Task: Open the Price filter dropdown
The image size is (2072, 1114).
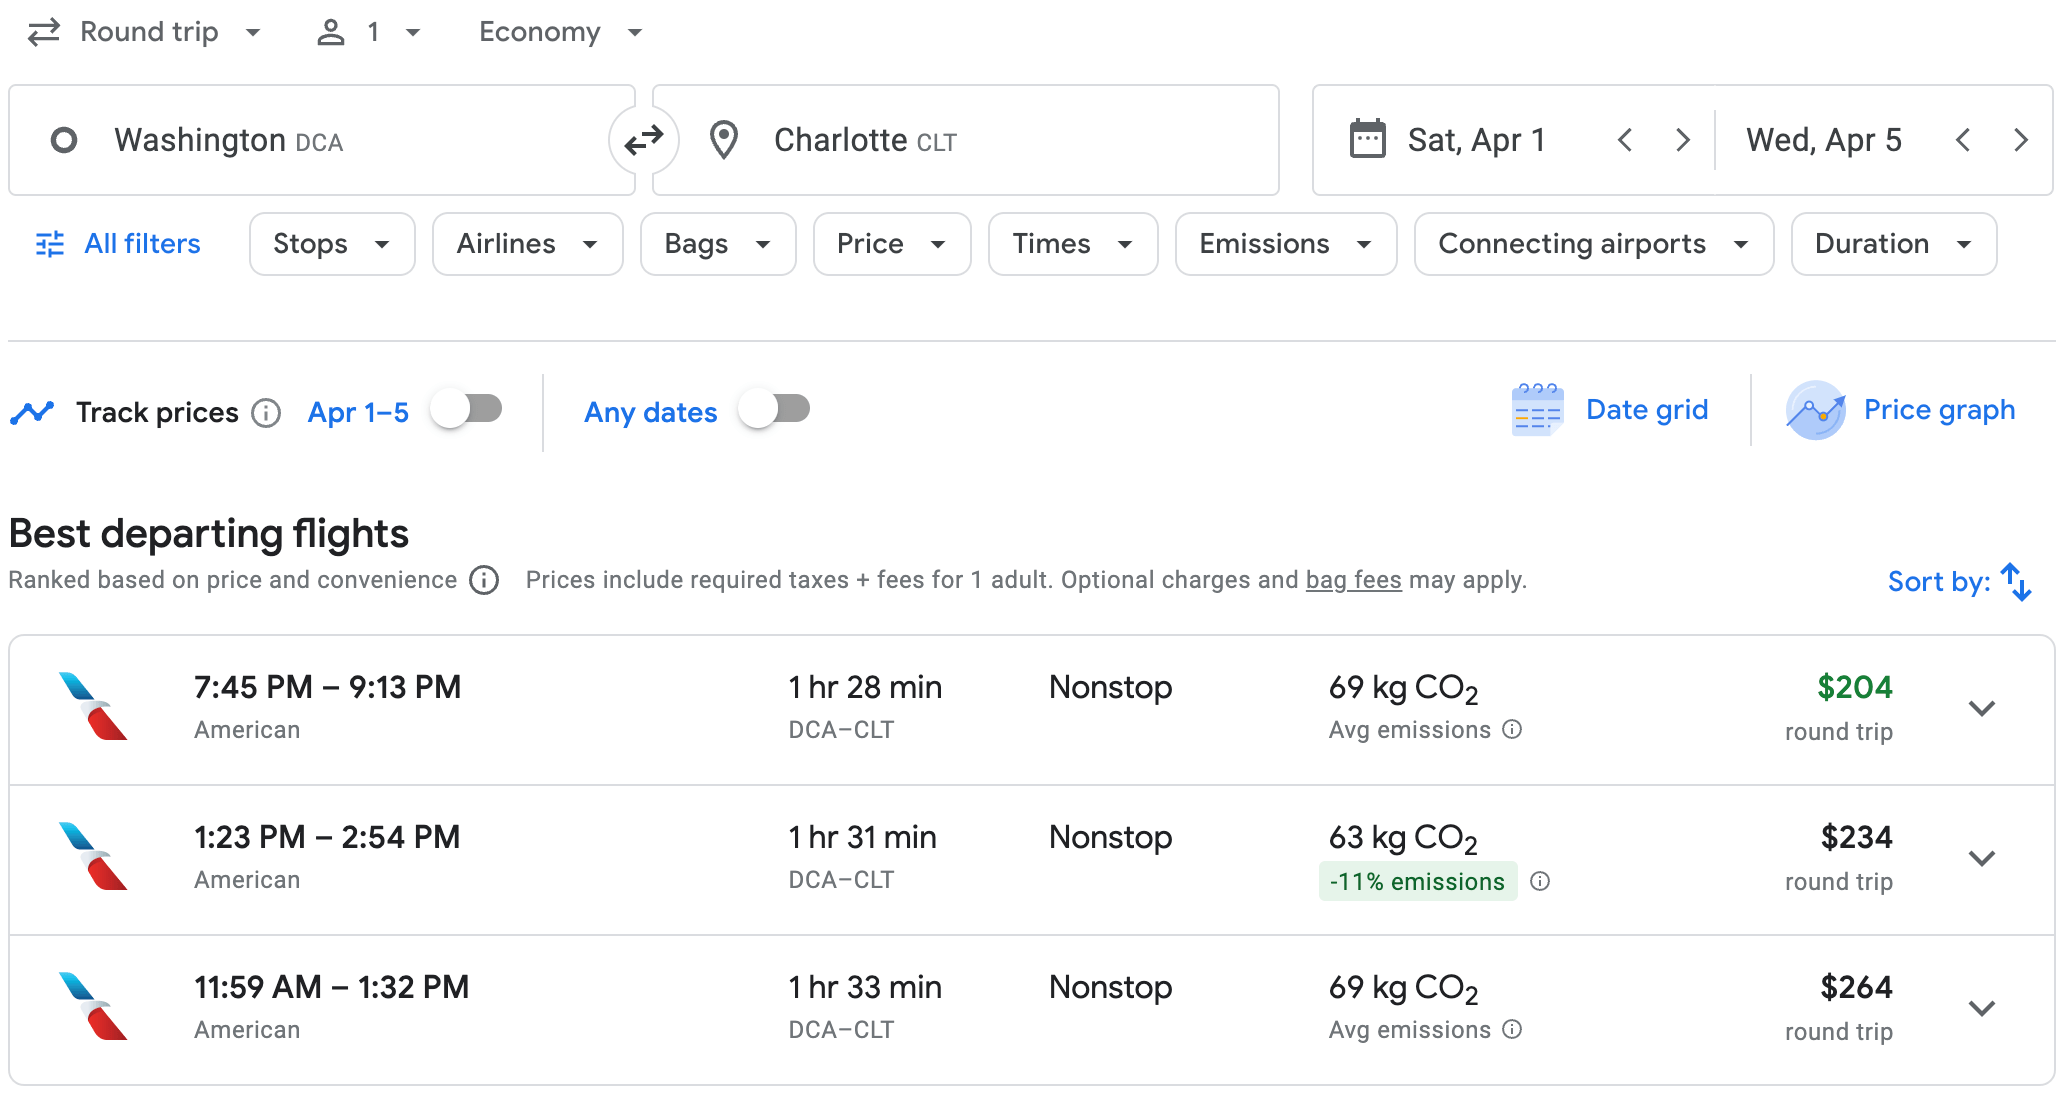Action: click(x=892, y=244)
